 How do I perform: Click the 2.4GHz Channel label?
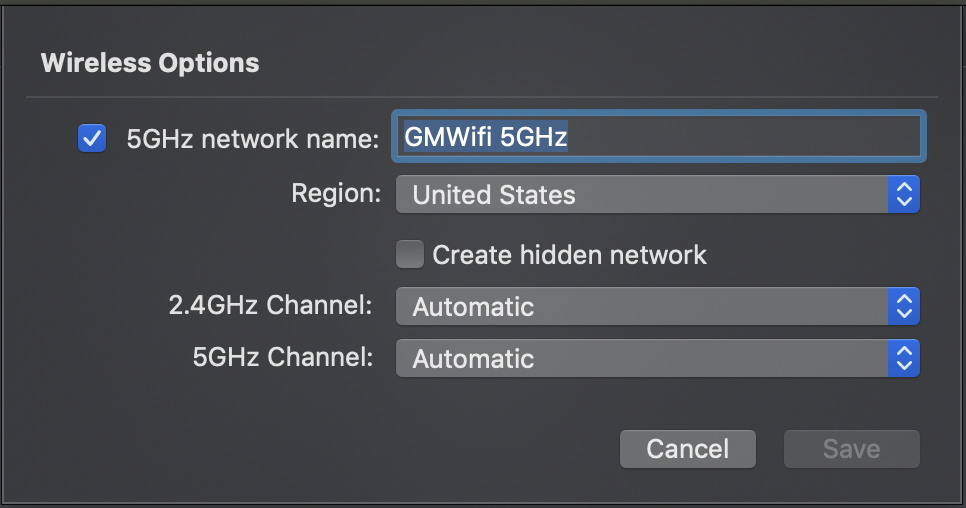coord(270,305)
